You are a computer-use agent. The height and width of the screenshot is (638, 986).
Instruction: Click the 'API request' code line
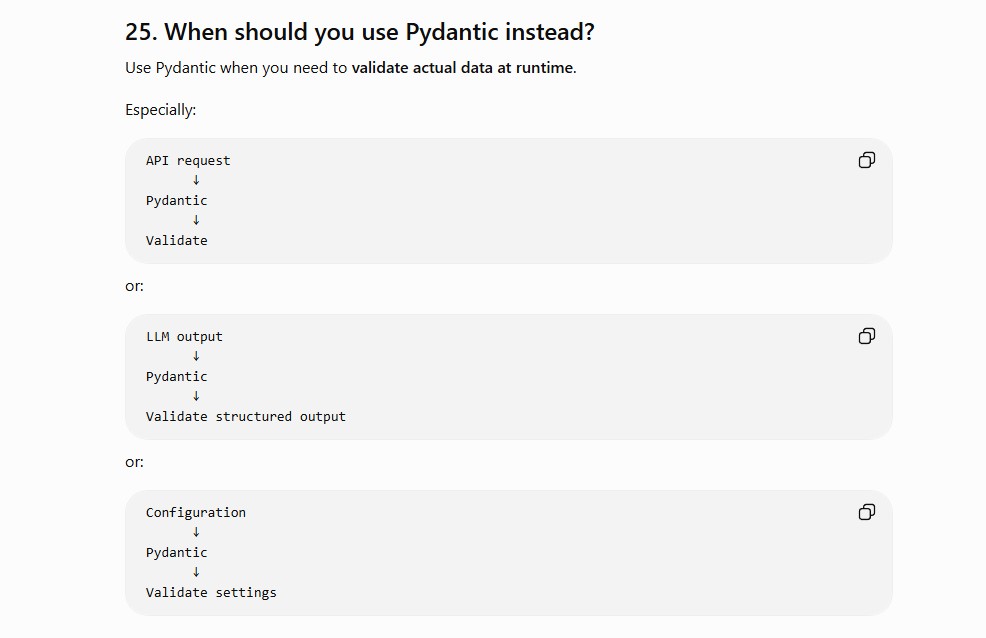click(188, 161)
